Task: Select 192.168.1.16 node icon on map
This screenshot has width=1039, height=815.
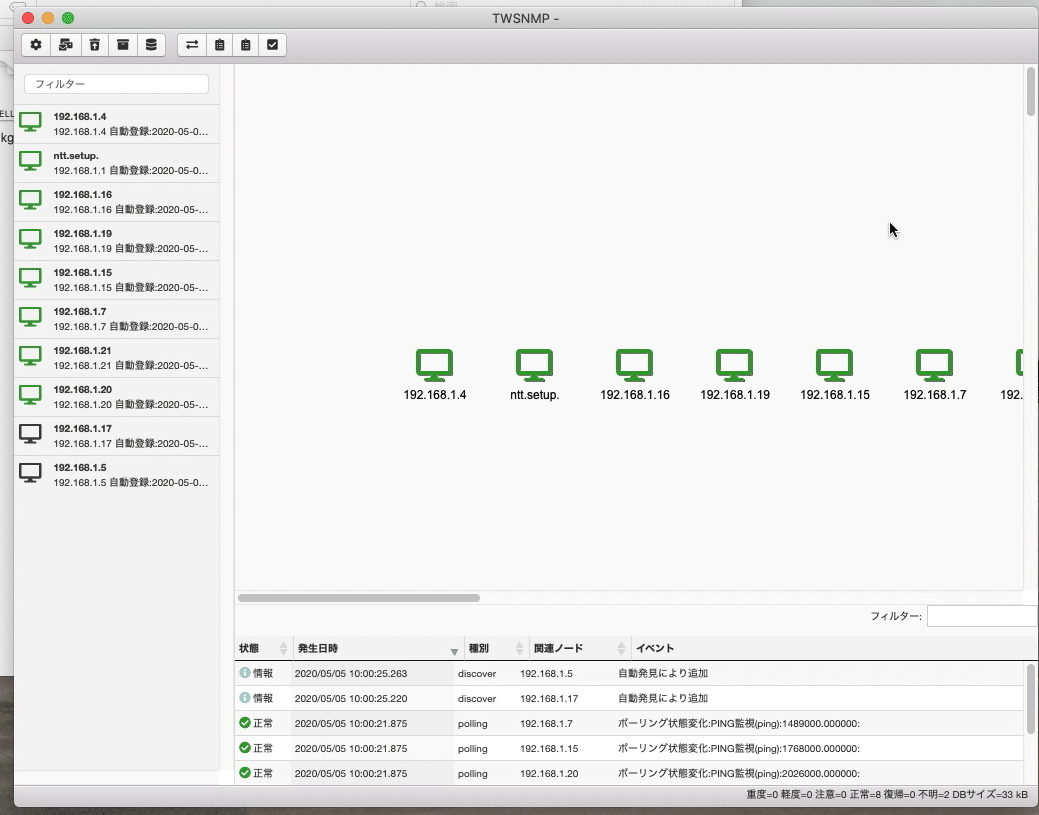Action: 634,365
